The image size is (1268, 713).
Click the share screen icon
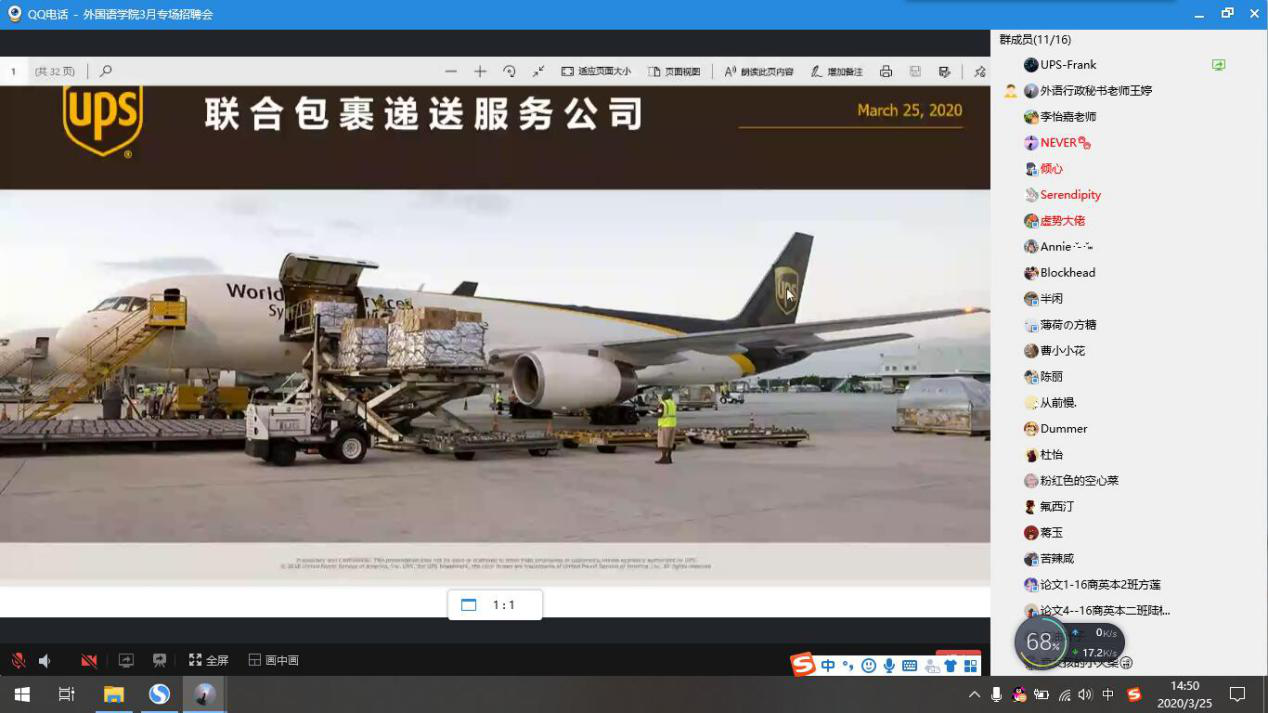(x=126, y=661)
